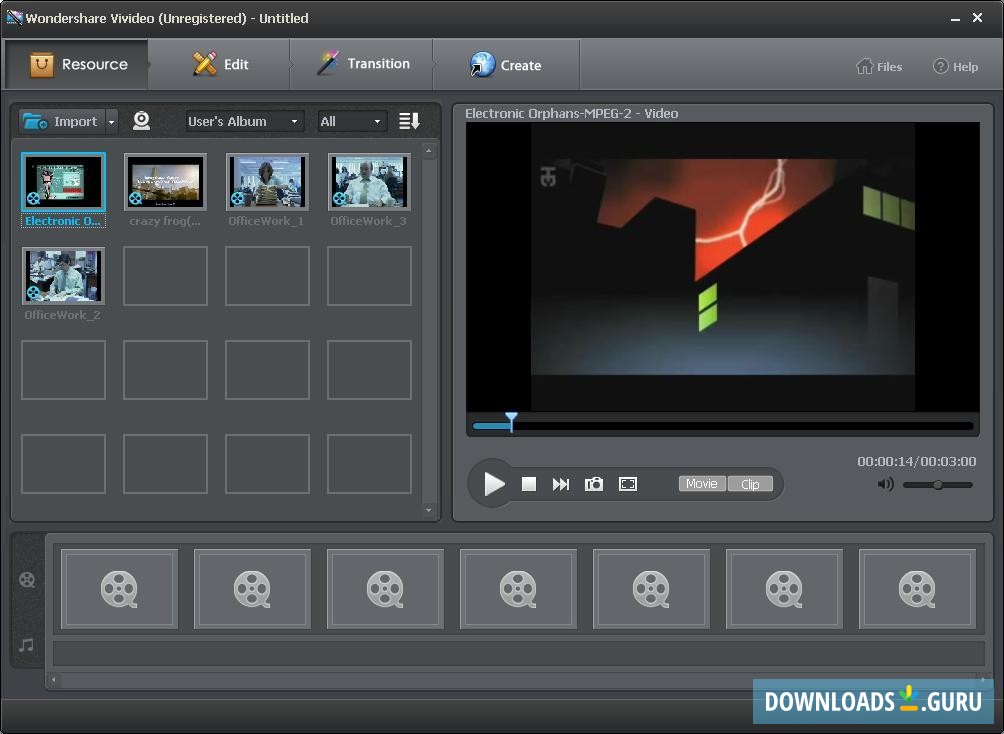The image size is (1004, 734).
Task: Select the music track icon on timeline
Action: coord(27,645)
